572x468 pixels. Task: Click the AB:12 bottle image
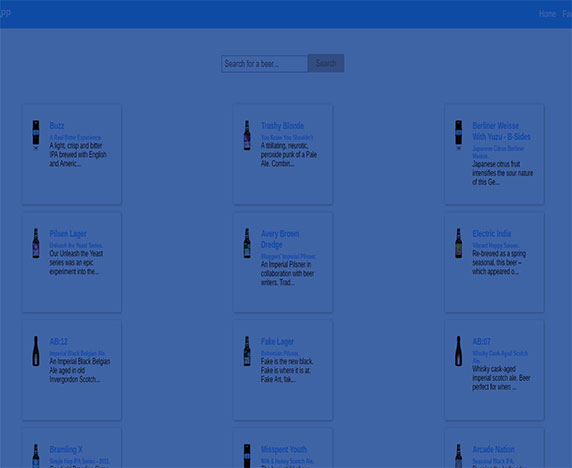tap(36, 351)
